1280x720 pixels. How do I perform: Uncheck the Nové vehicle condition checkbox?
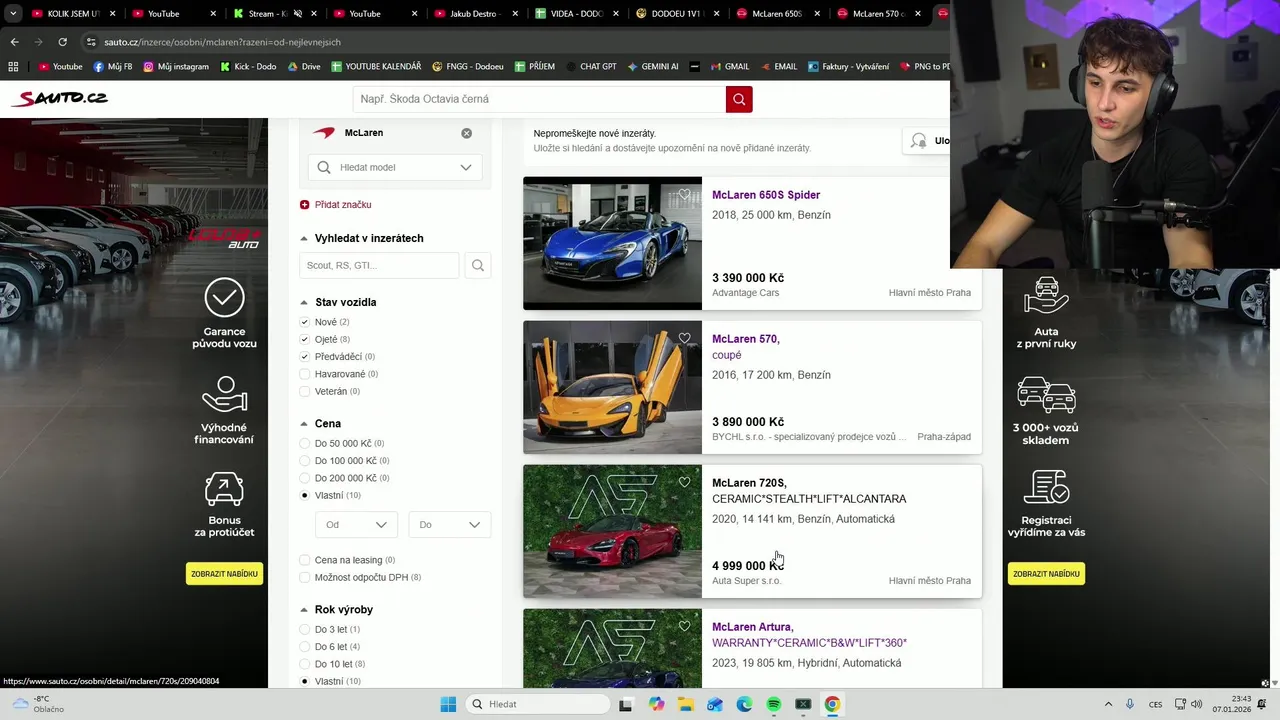click(x=305, y=322)
